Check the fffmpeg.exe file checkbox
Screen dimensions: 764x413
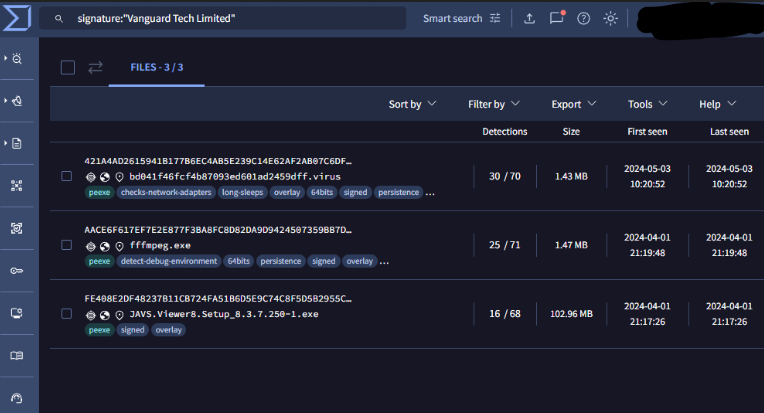(x=67, y=245)
